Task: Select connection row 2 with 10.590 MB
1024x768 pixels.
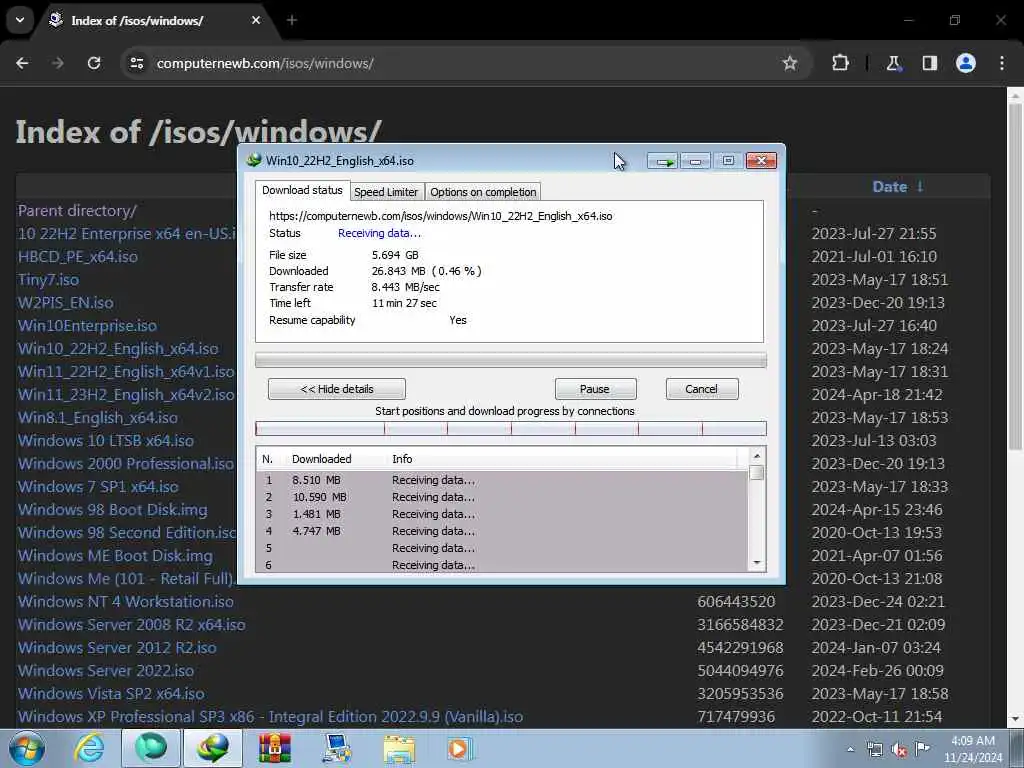Action: pyautogui.click(x=502, y=497)
